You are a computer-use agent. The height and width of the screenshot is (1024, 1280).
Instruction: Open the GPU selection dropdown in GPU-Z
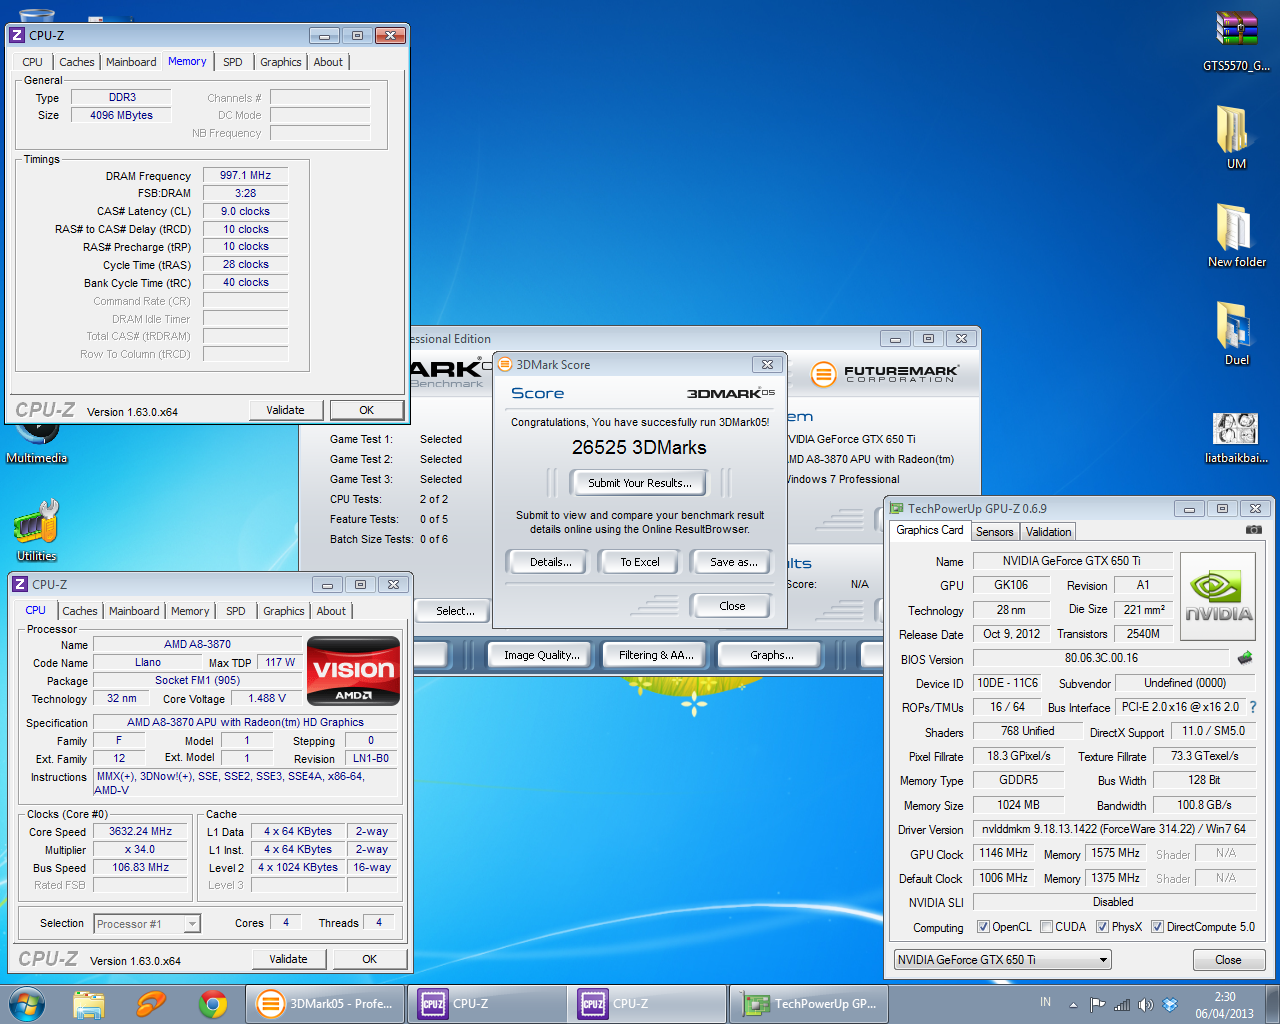point(1003,960)
